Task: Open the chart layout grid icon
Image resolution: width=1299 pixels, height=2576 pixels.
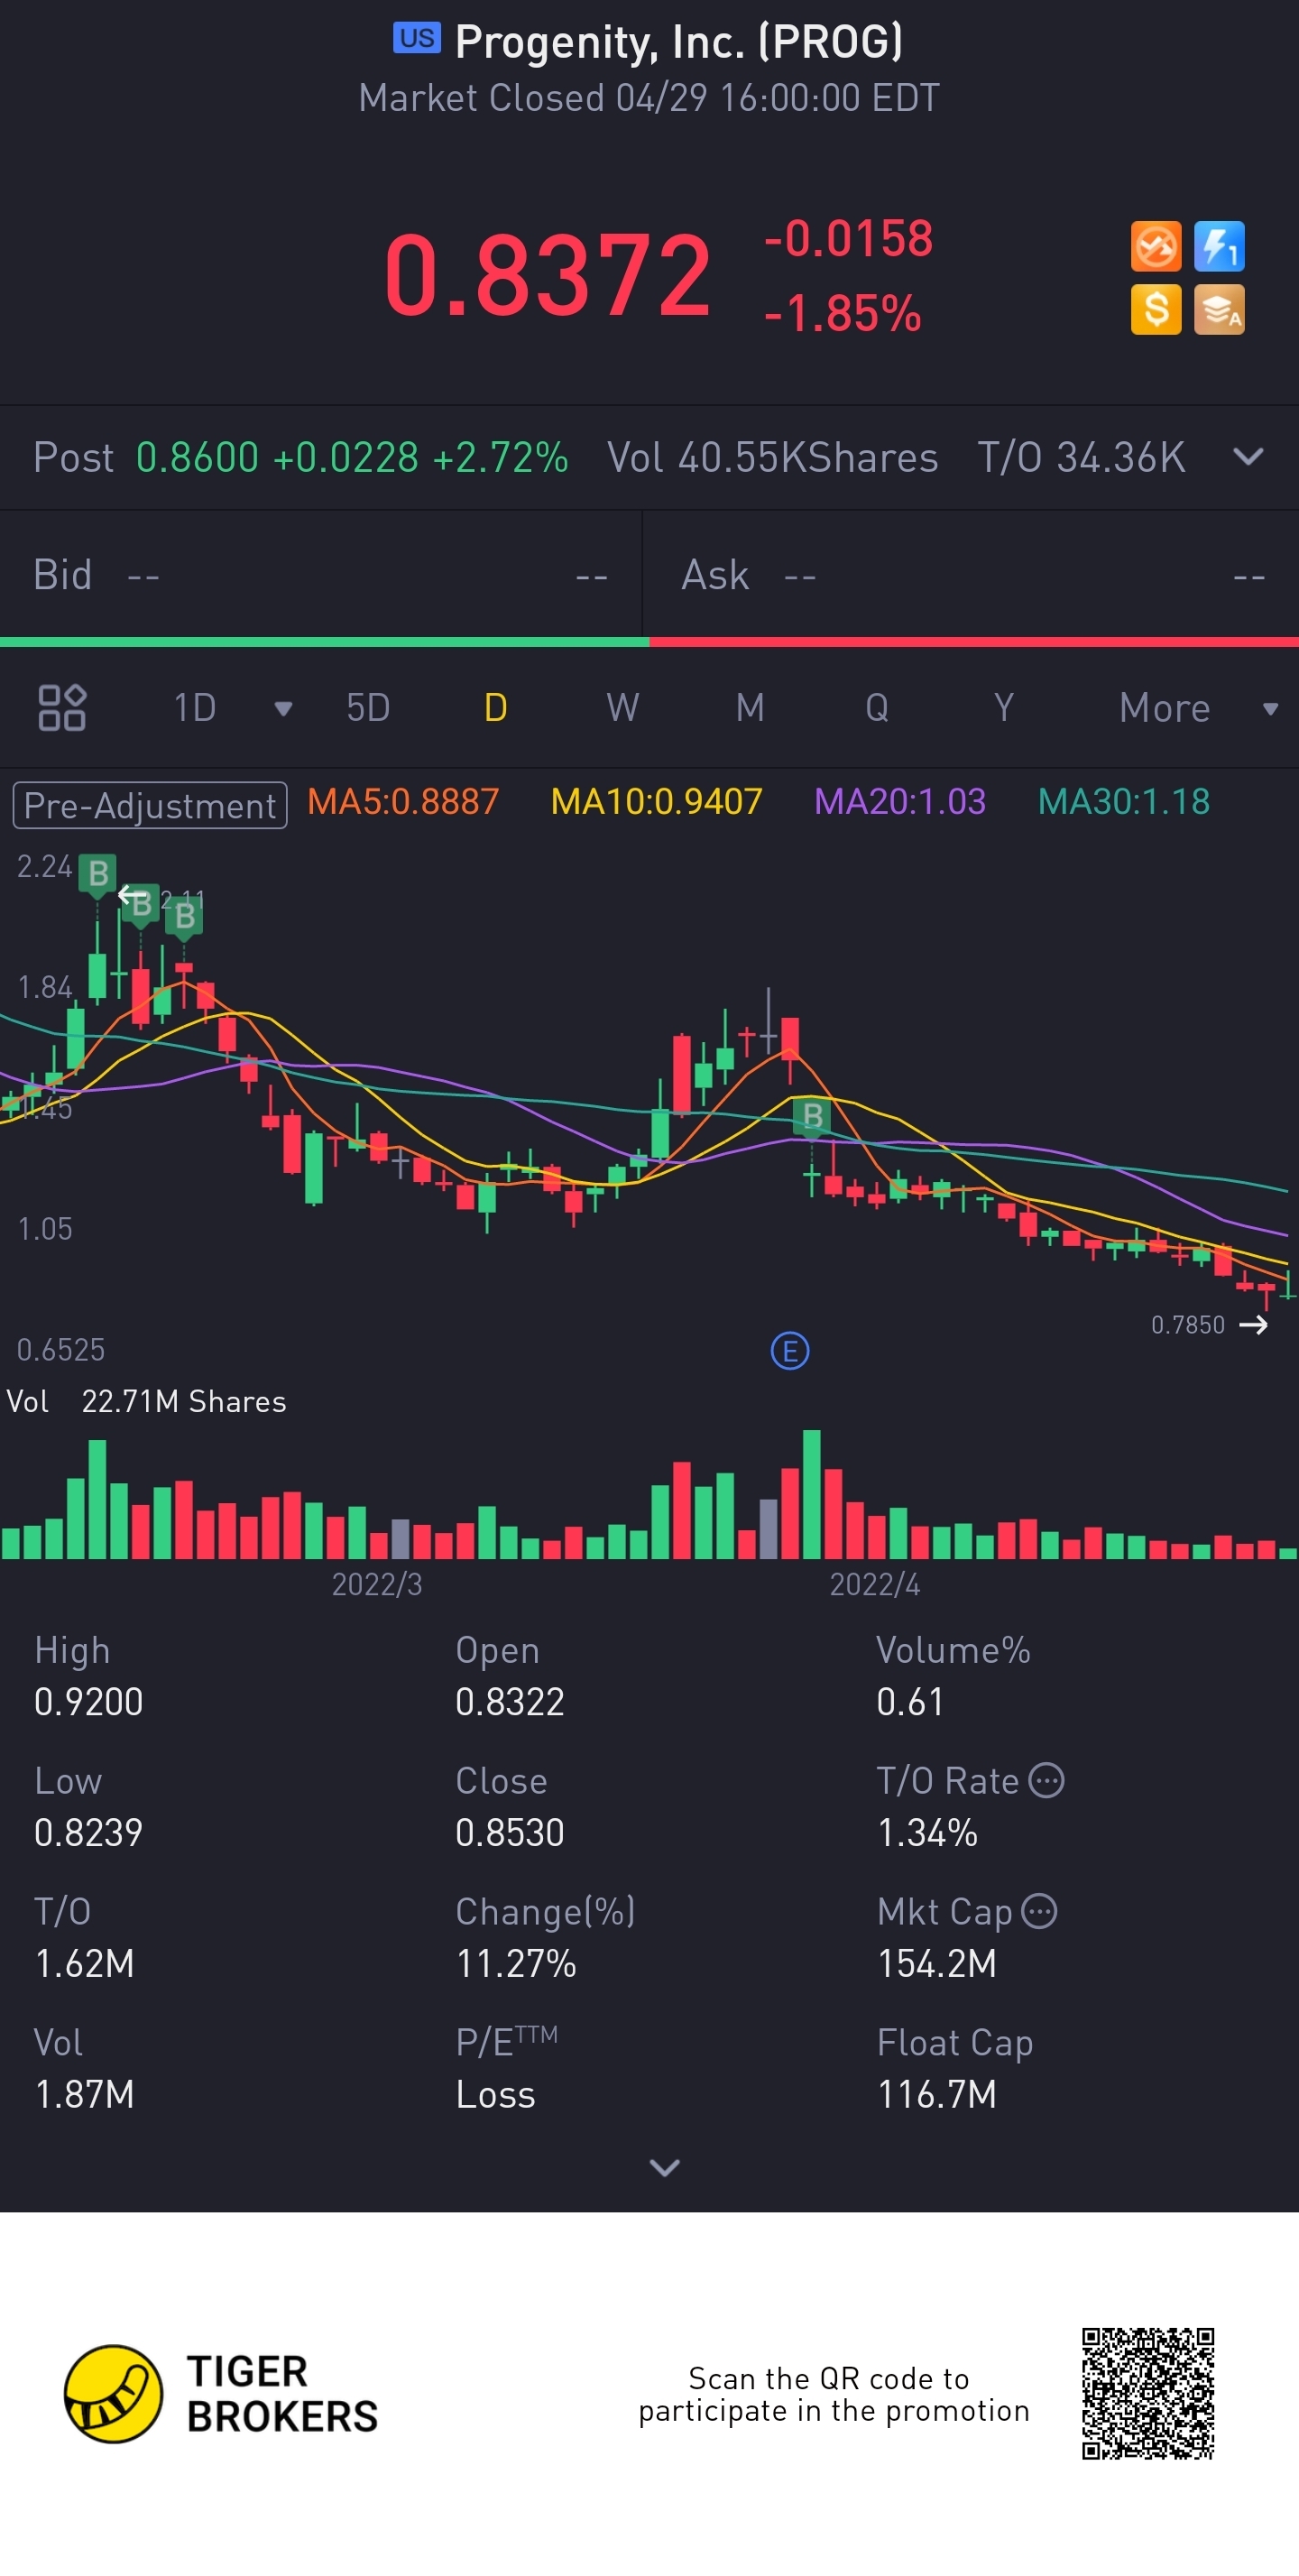Action: coord(62,708)
